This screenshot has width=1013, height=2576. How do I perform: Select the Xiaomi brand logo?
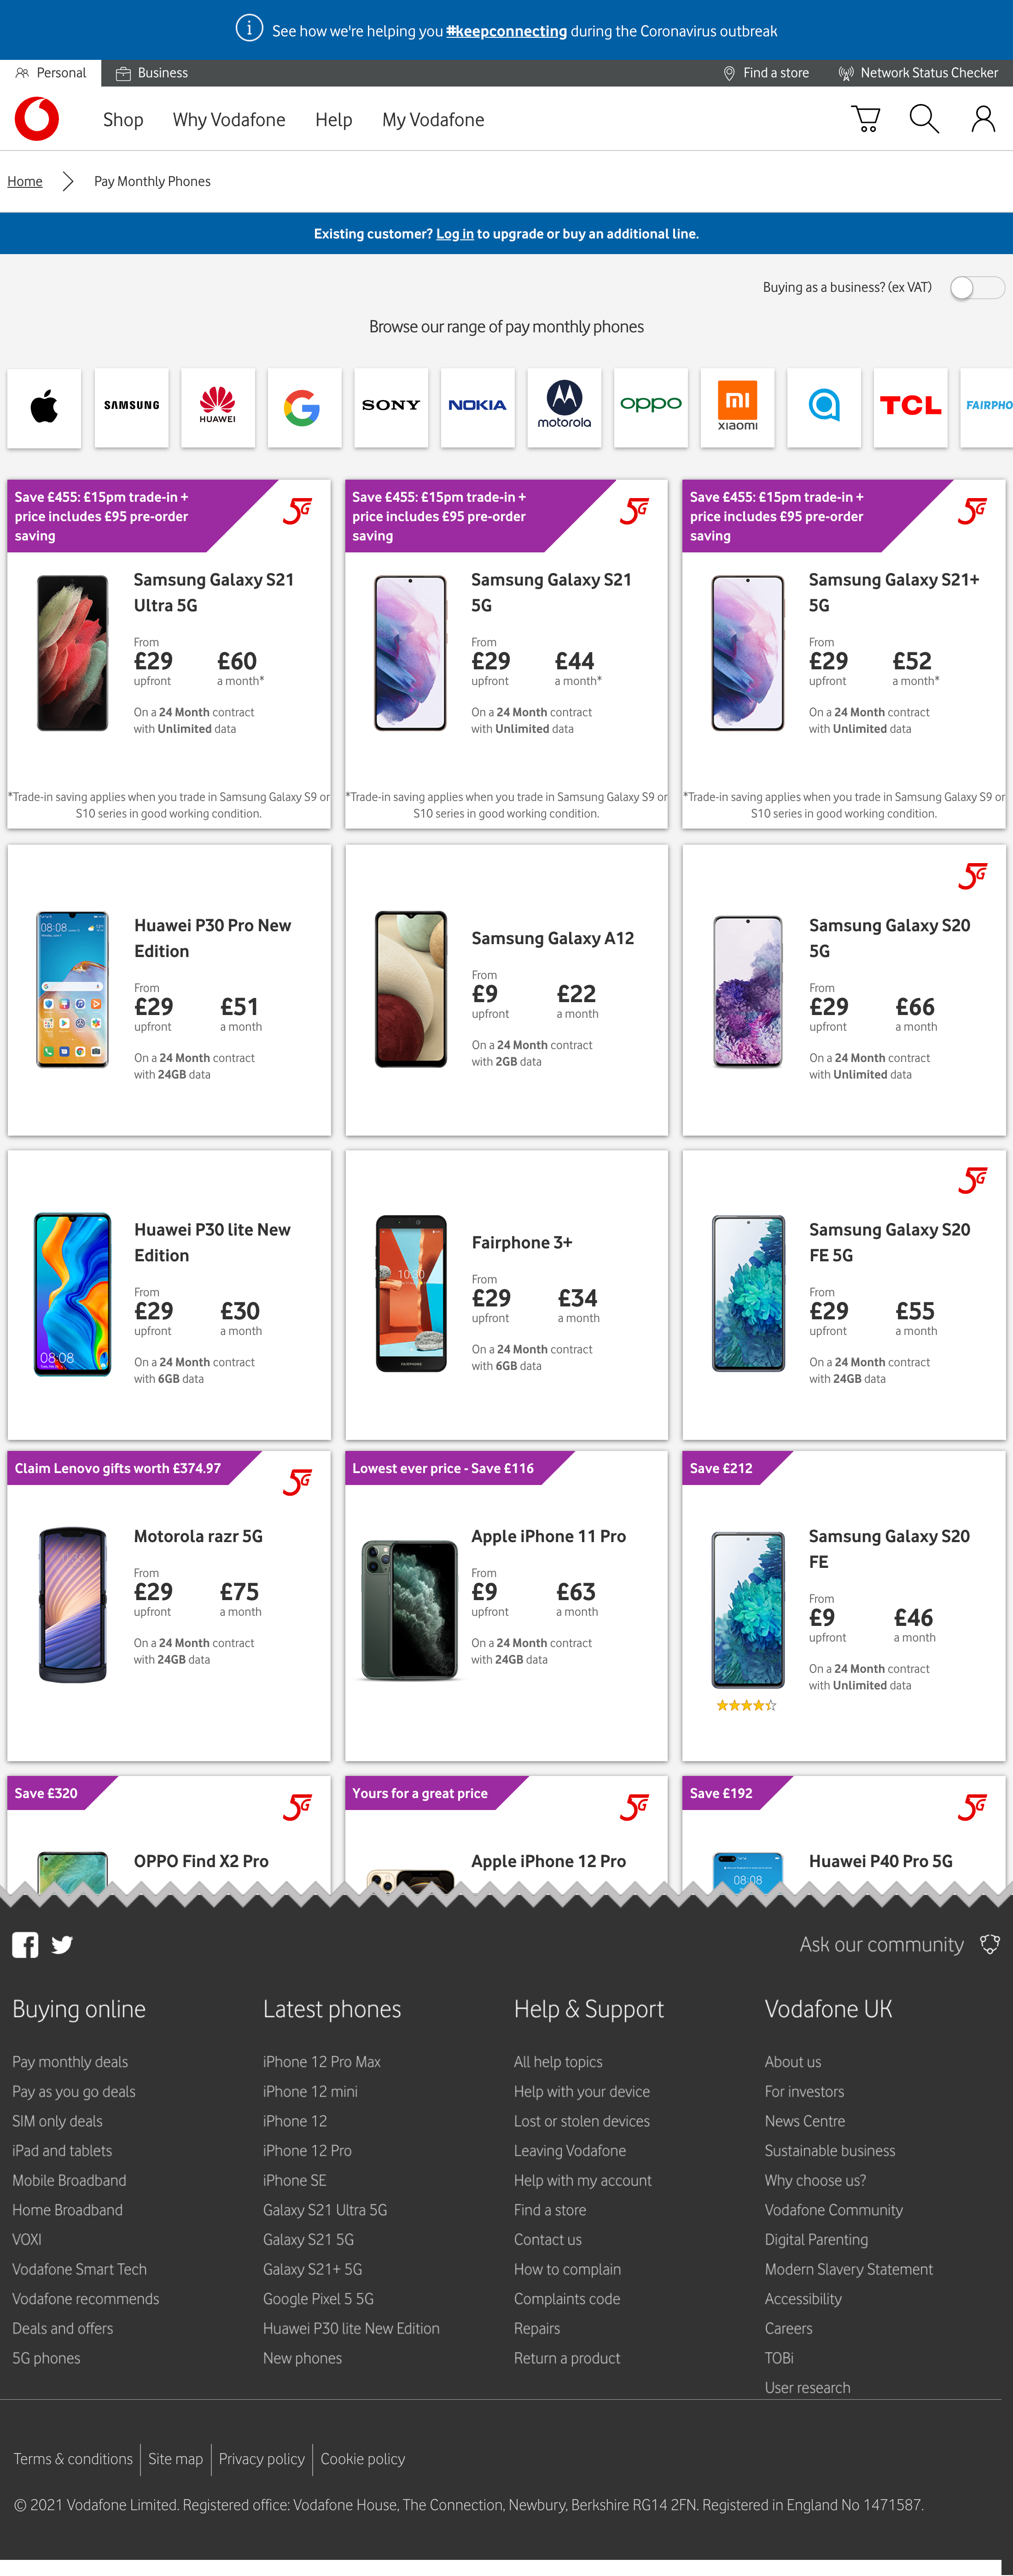point(737,406)
